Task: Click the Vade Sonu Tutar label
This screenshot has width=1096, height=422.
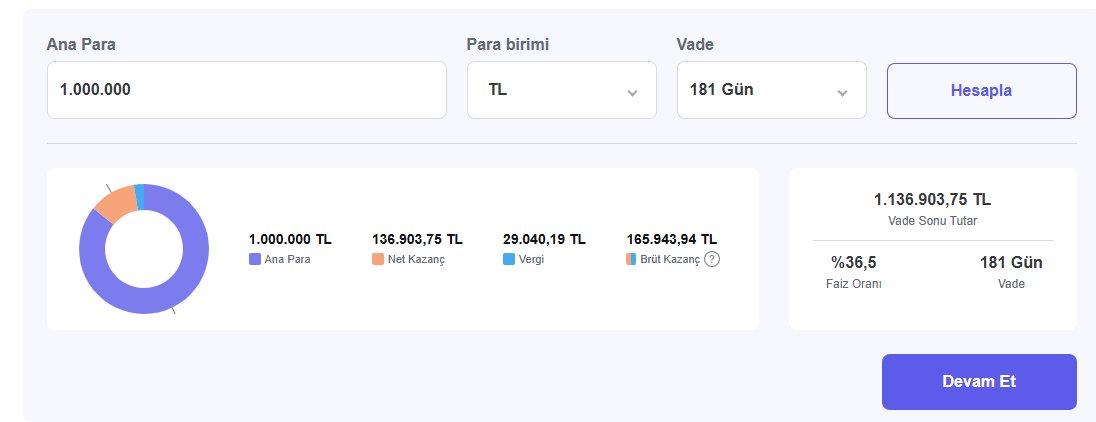Action: point(932,221)
